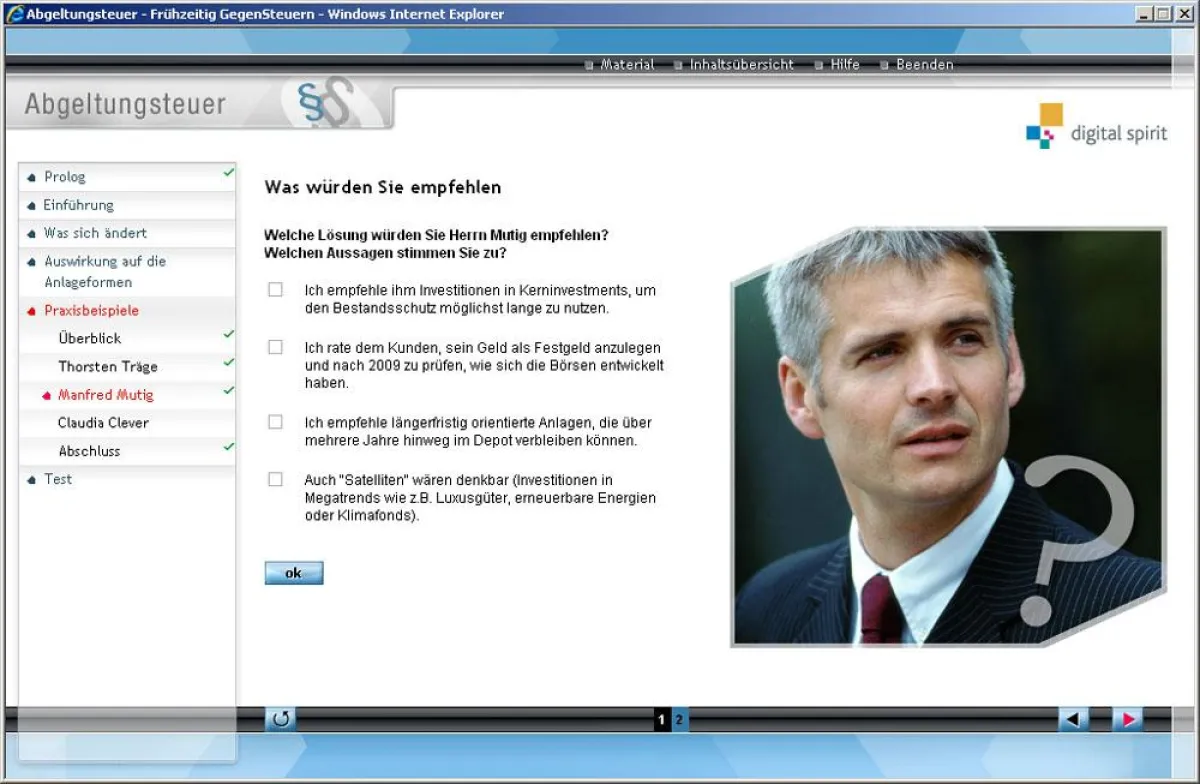
Task: Check the Kerninvestments recommendation checkbox
Action: pos(275,290)
